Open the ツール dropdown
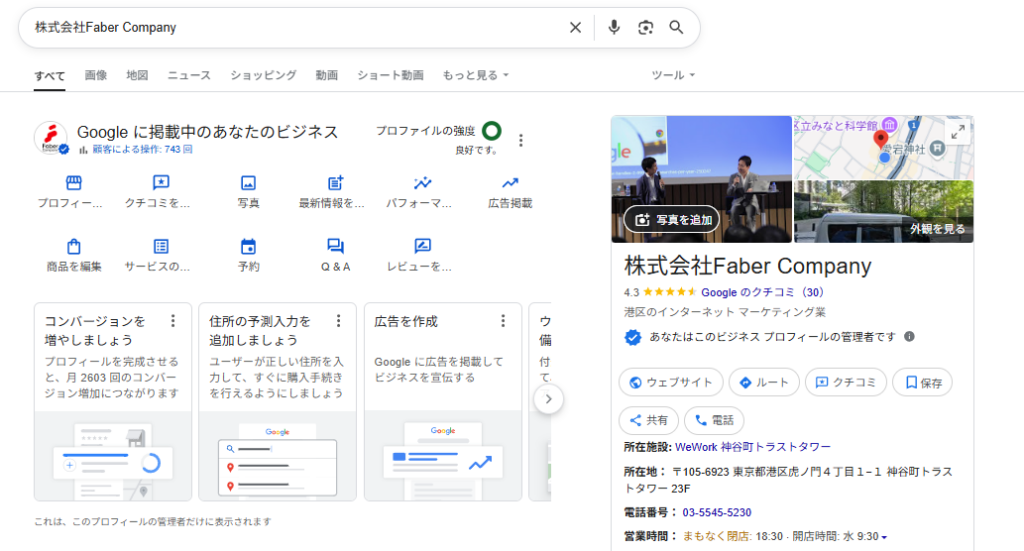 point(673,75)
